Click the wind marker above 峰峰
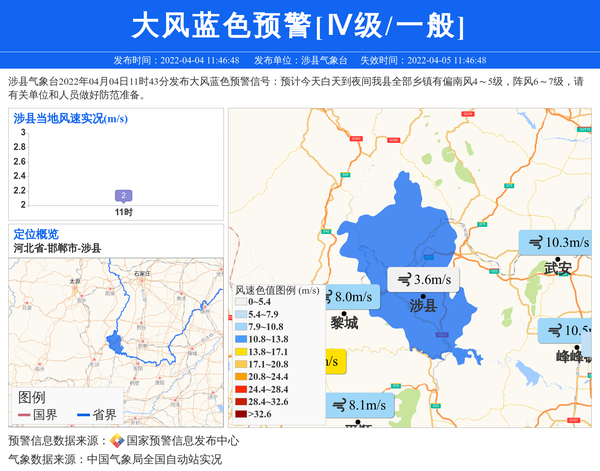600x471 pixels. (567, 331)
